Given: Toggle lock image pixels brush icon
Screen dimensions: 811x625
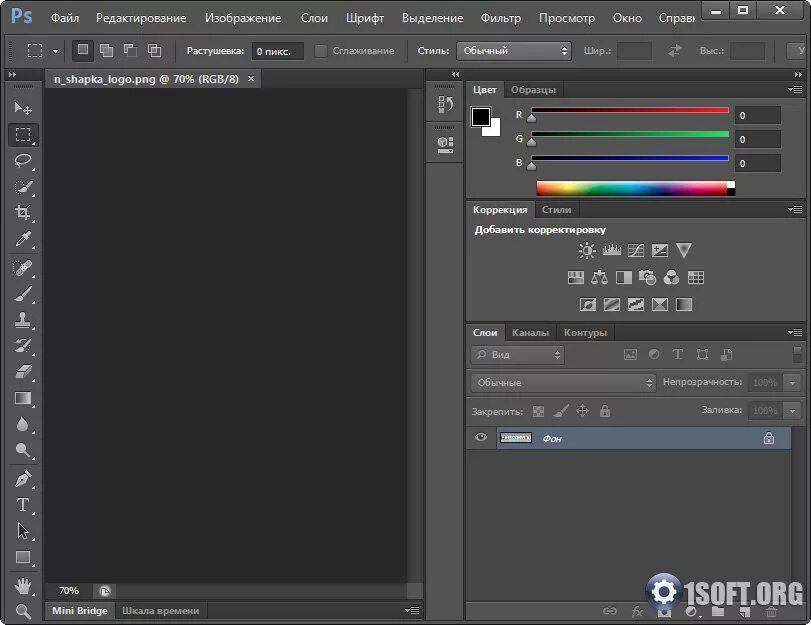Looking at the screenshot, I should click(x=561, y=411).
